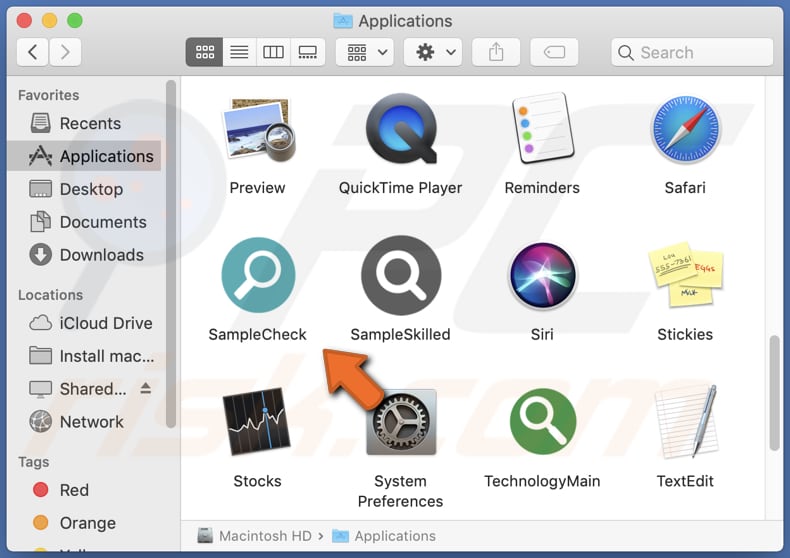Image resolution: width=790 pixels, height=558 pixels.
Task: Select the TechnologyMain app icon
Action: pos(542,423)
